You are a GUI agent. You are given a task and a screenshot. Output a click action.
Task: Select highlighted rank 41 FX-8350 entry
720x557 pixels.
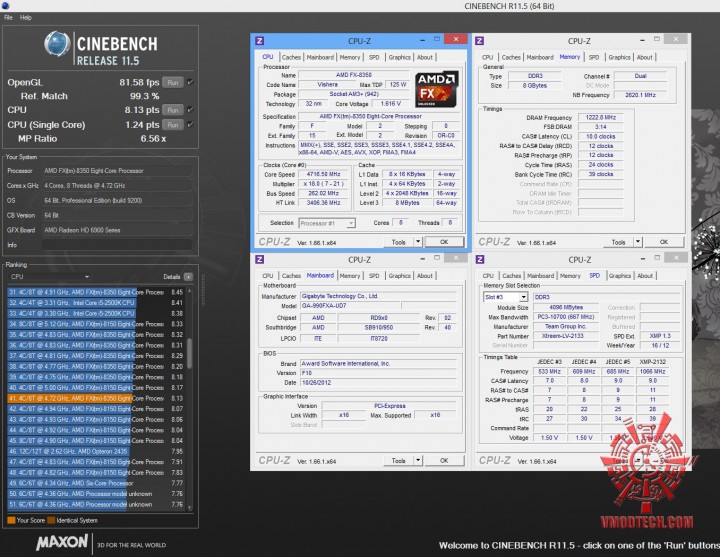tap(96, 398)
